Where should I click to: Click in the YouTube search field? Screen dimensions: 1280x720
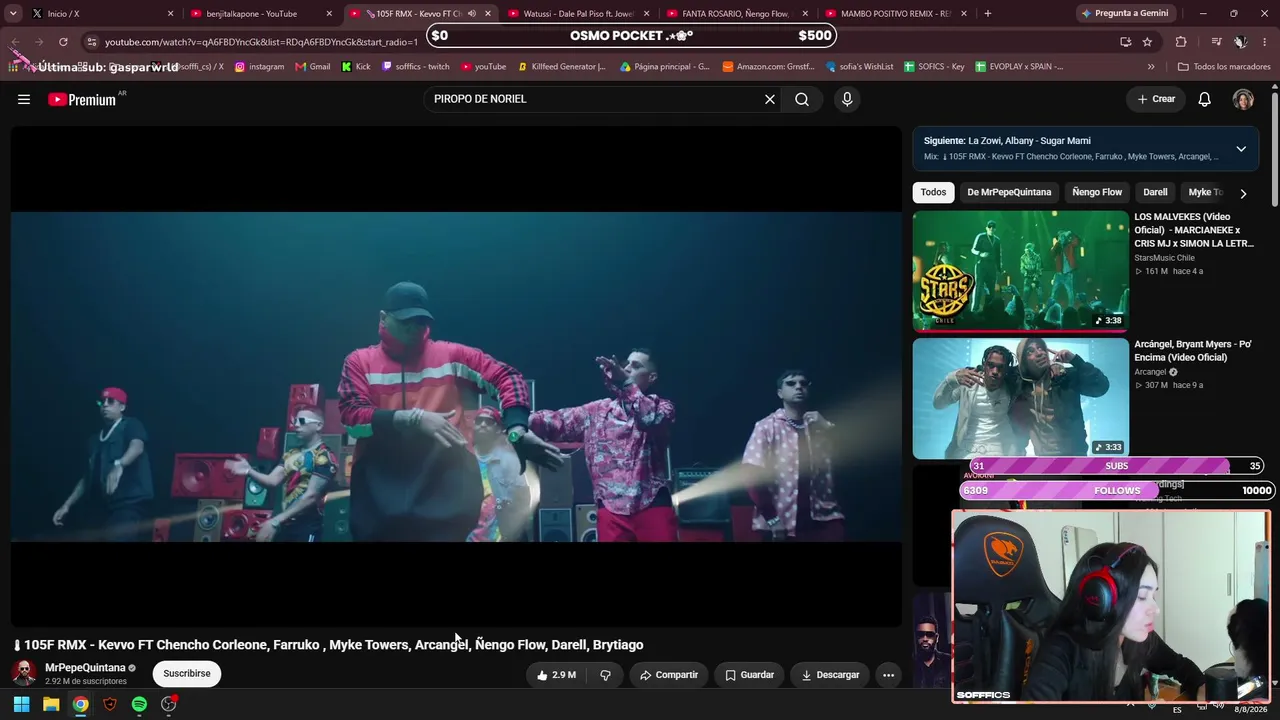click(x=595, y=99)
